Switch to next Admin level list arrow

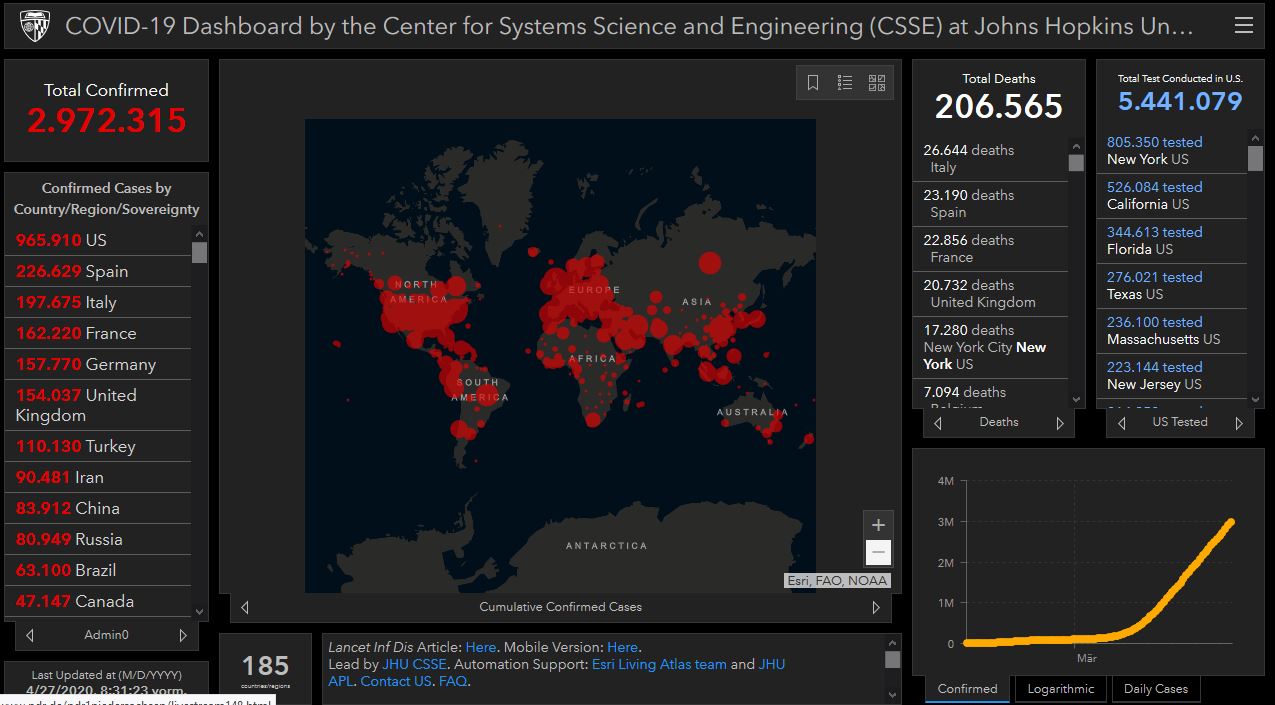click(x=183, y=635)
